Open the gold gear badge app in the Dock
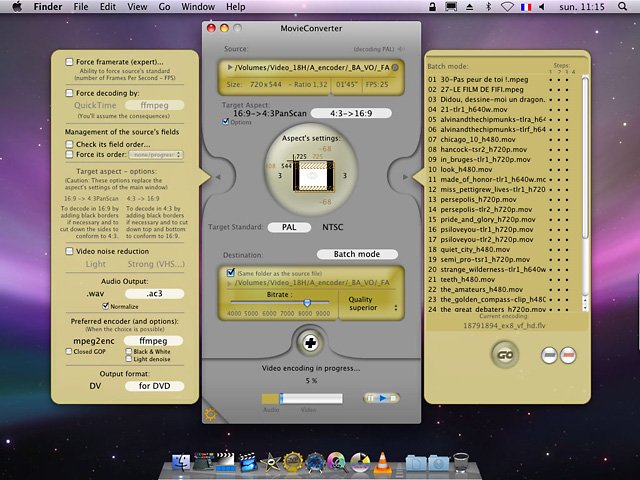Image resolution: width=640 pixels, height=480 pixels. pyautogui.click(x=293, y=462)
